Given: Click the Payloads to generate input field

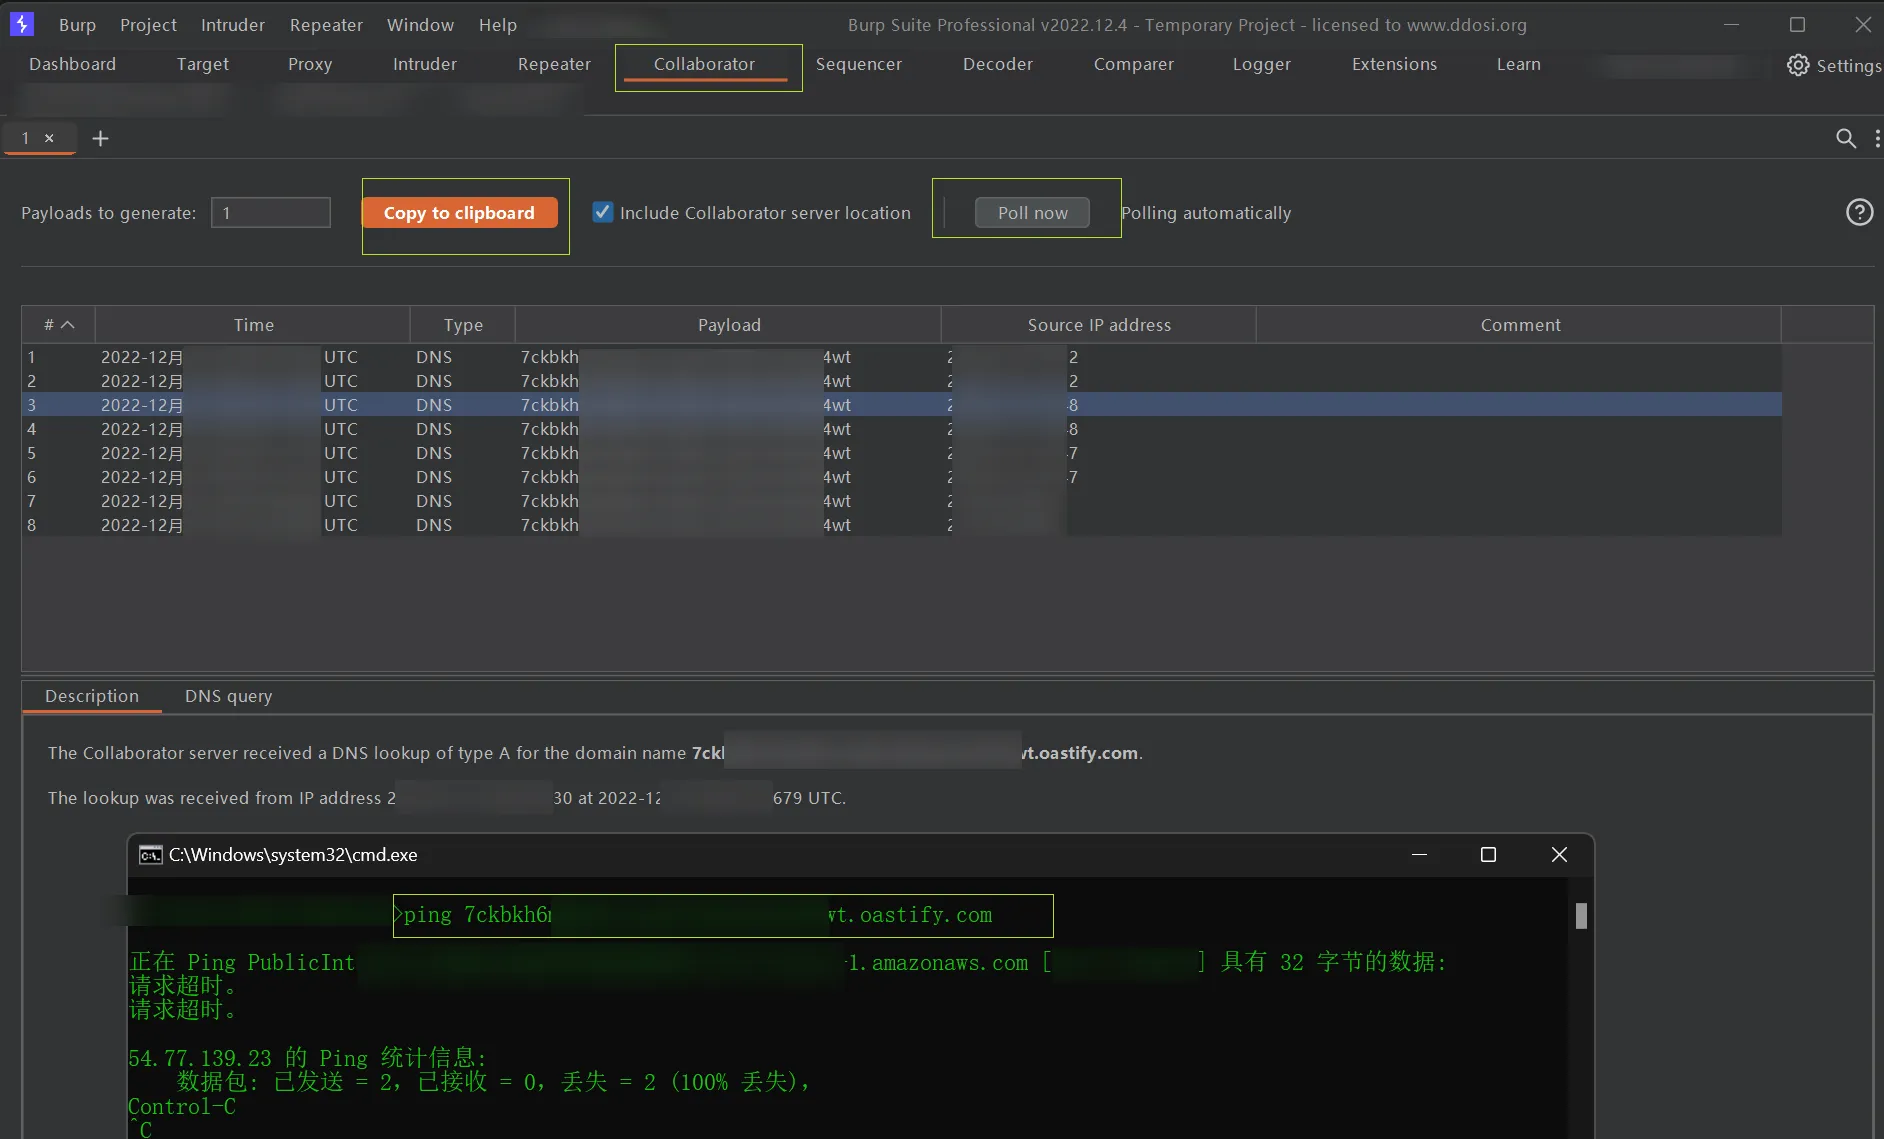Looking at the screenshot, I should pyautogui.click(x=271, y=212).
